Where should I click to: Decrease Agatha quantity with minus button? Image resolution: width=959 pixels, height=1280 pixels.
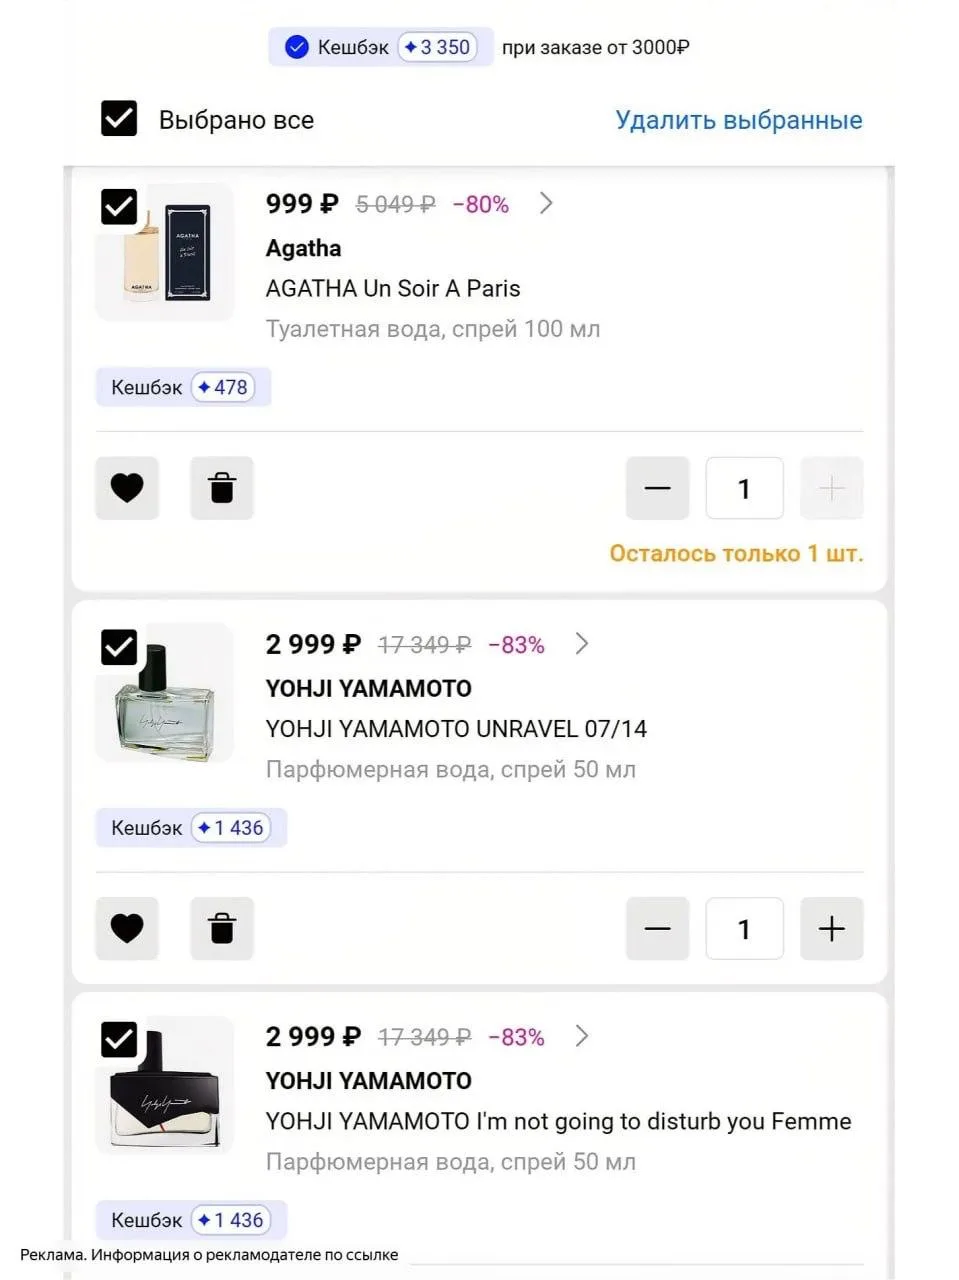(x=657, y=488)
